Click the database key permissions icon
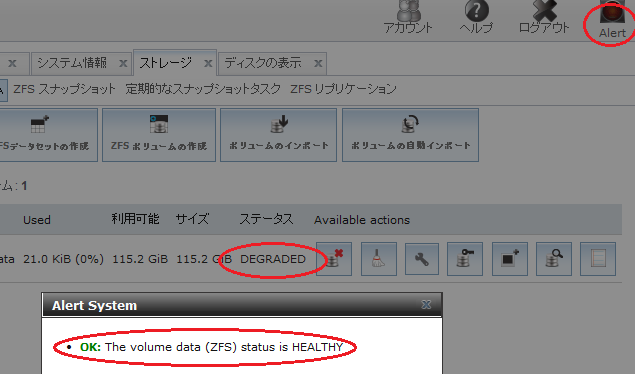This screenshot has width=635, height=374. coord(465,259)
